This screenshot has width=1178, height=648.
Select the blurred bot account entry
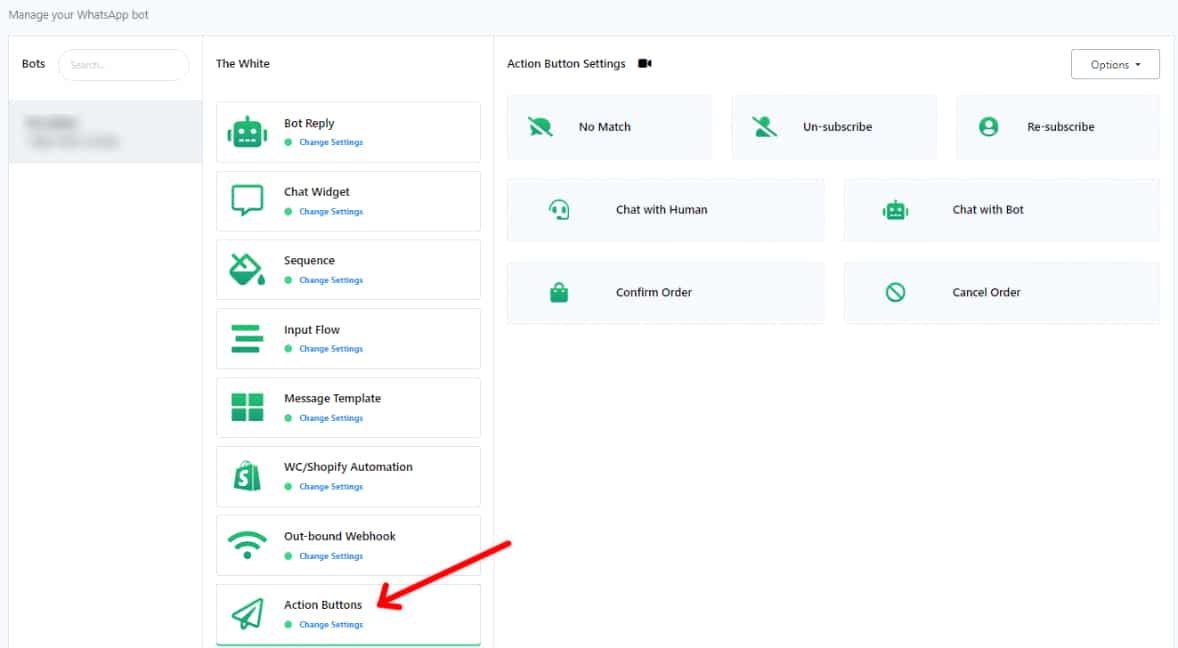tap(105, 132)
